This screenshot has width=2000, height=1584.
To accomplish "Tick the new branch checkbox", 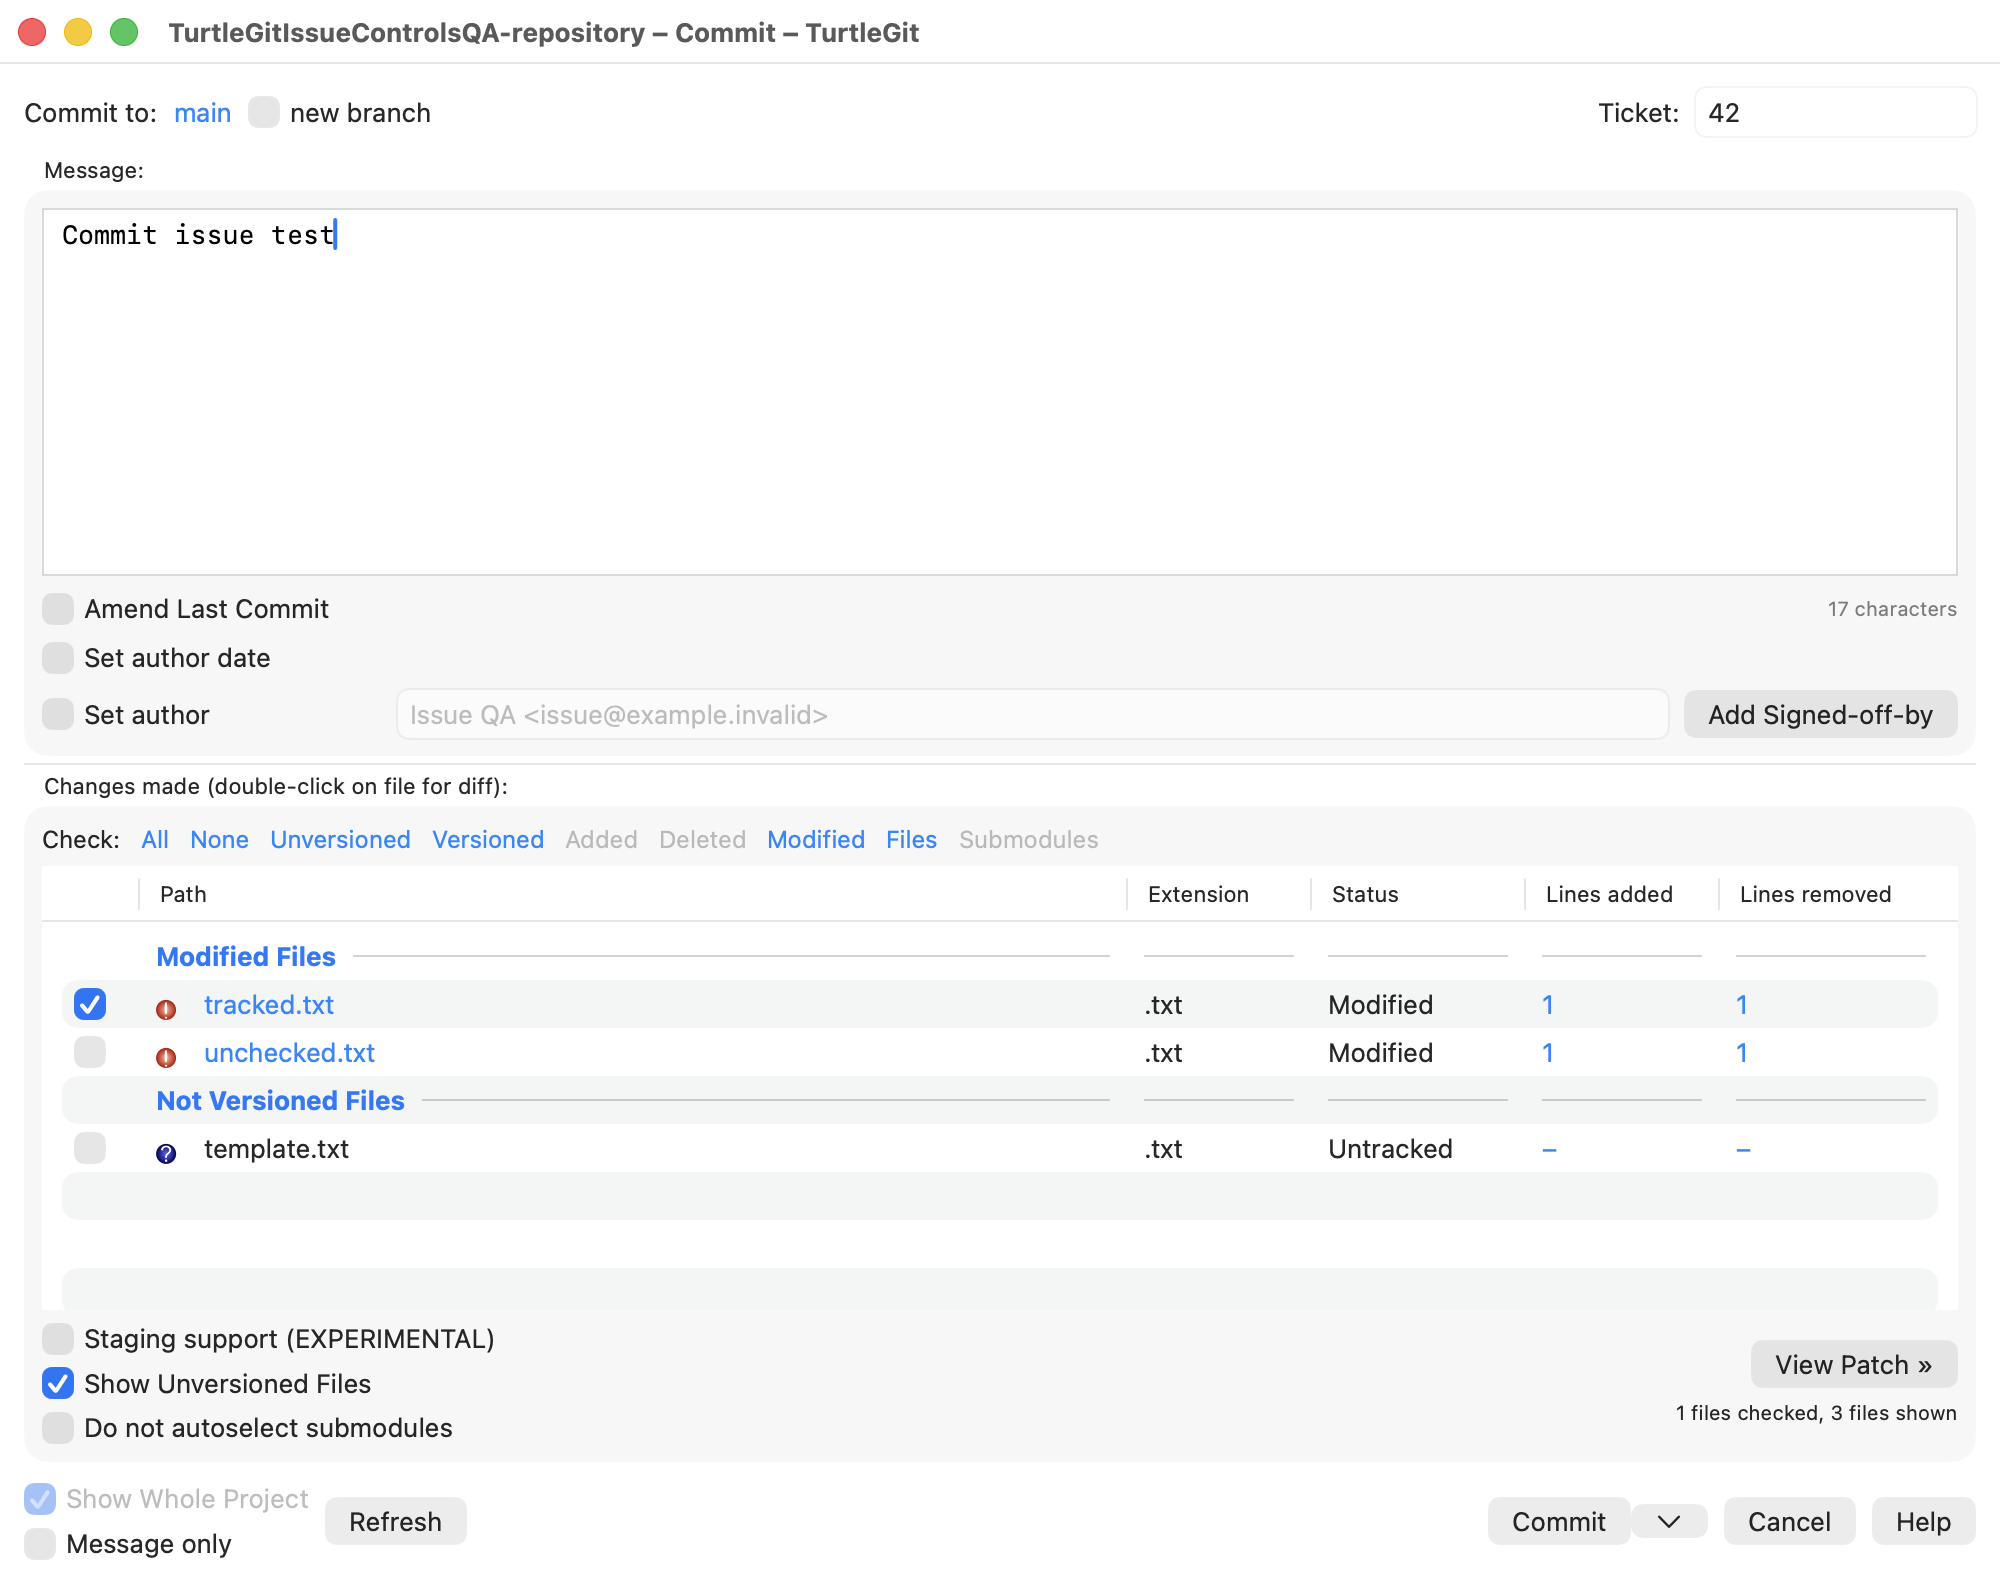I will click(x=264, y=112).
